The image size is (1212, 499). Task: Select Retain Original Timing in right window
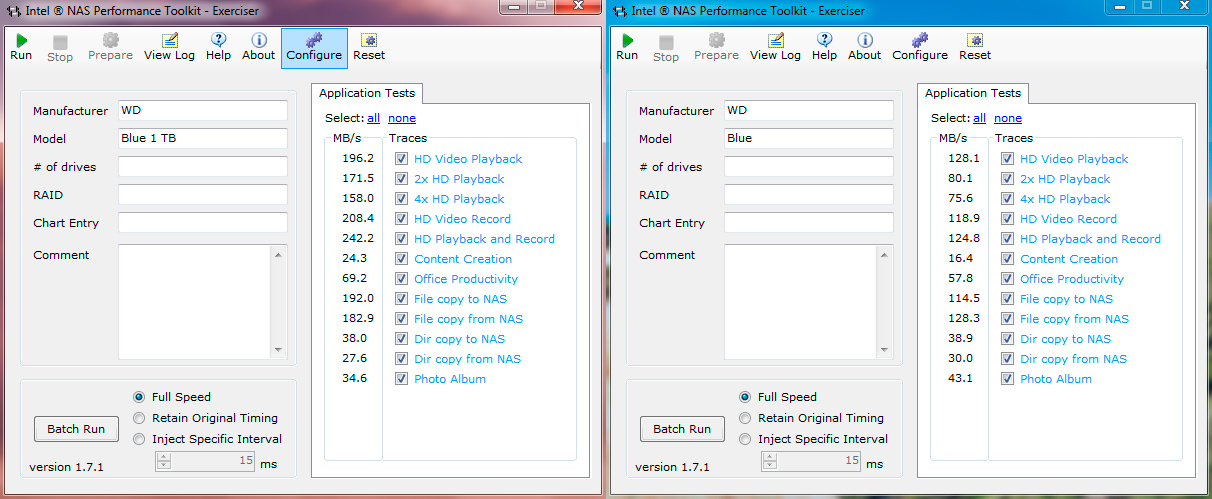[x=745, y=418]
